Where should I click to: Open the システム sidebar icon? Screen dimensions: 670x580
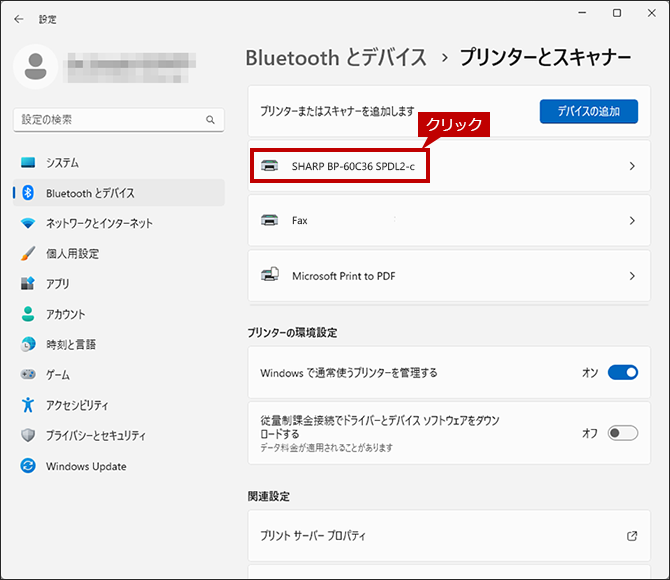[28, 162]
